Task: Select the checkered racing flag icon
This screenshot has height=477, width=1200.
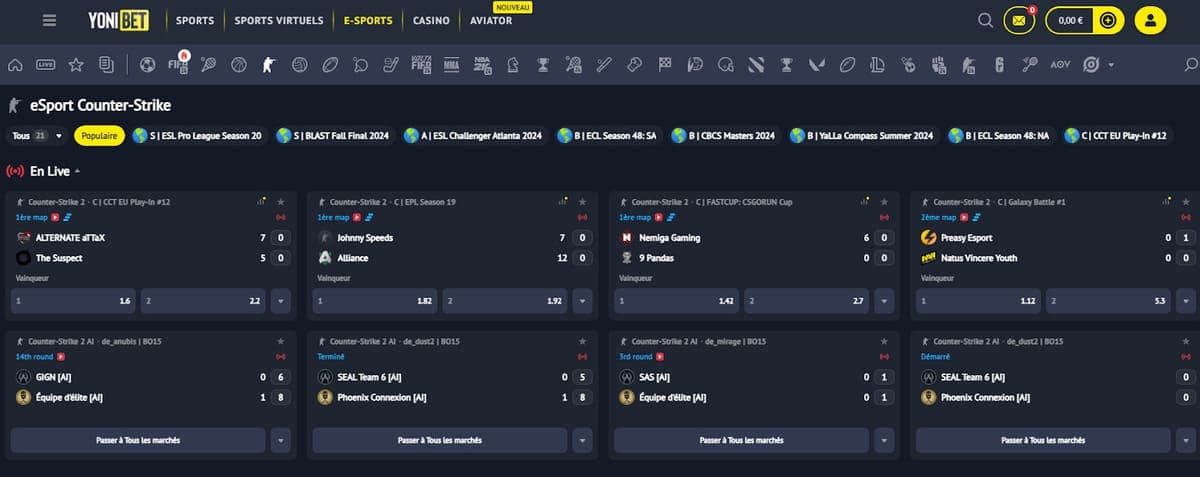Action: tap(665, 65)
